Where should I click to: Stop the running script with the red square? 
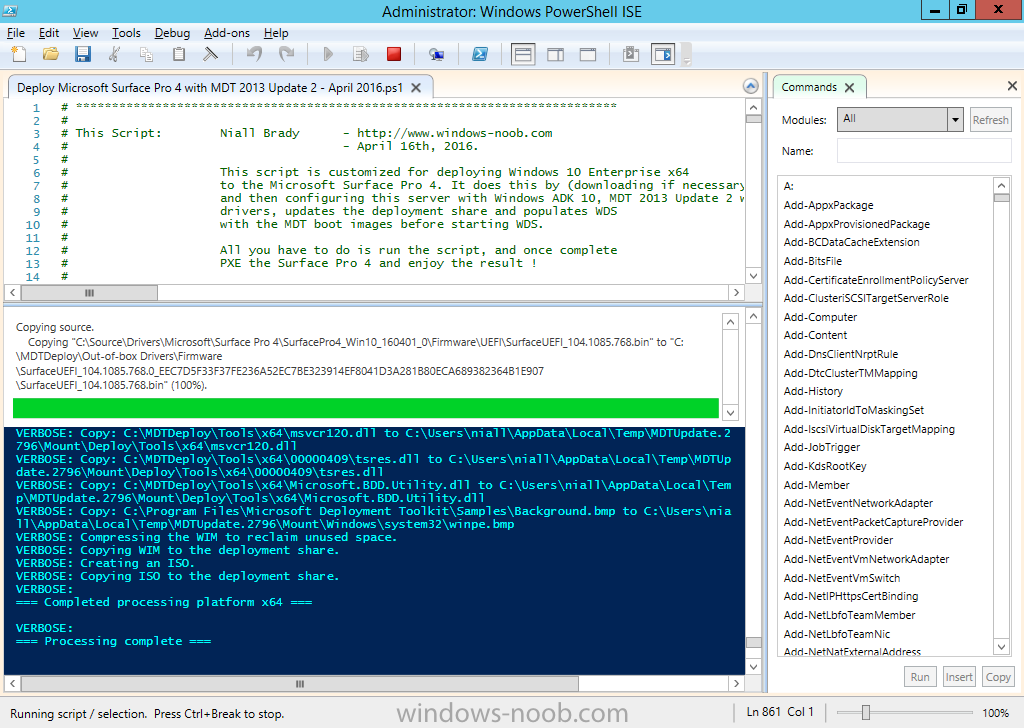pos(394,54)
